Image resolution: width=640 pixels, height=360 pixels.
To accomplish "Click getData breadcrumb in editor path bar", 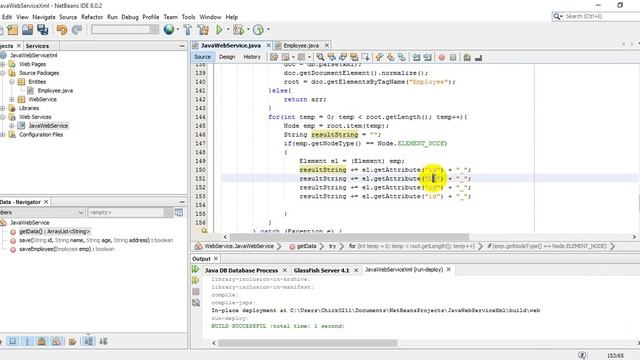I will pyautogui.click(x=306, y=246).
